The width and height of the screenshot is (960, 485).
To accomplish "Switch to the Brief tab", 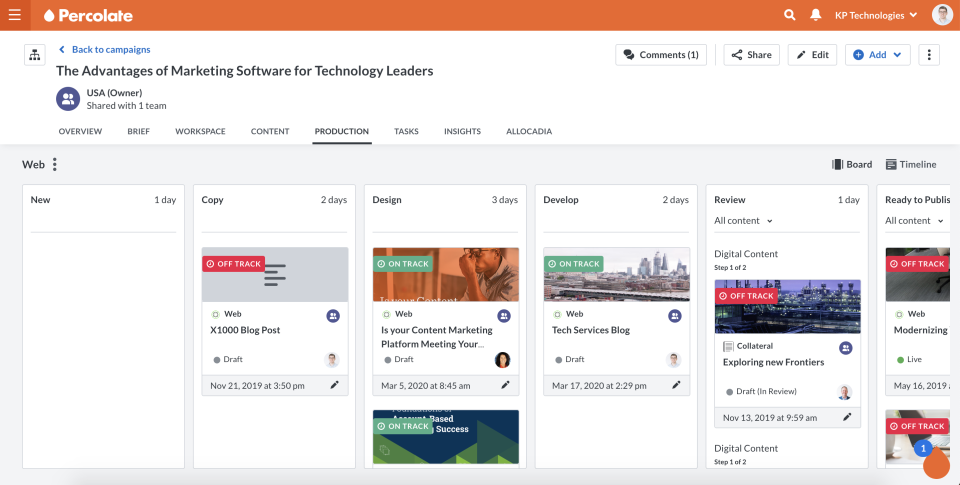I will click(x=138, y=132).
